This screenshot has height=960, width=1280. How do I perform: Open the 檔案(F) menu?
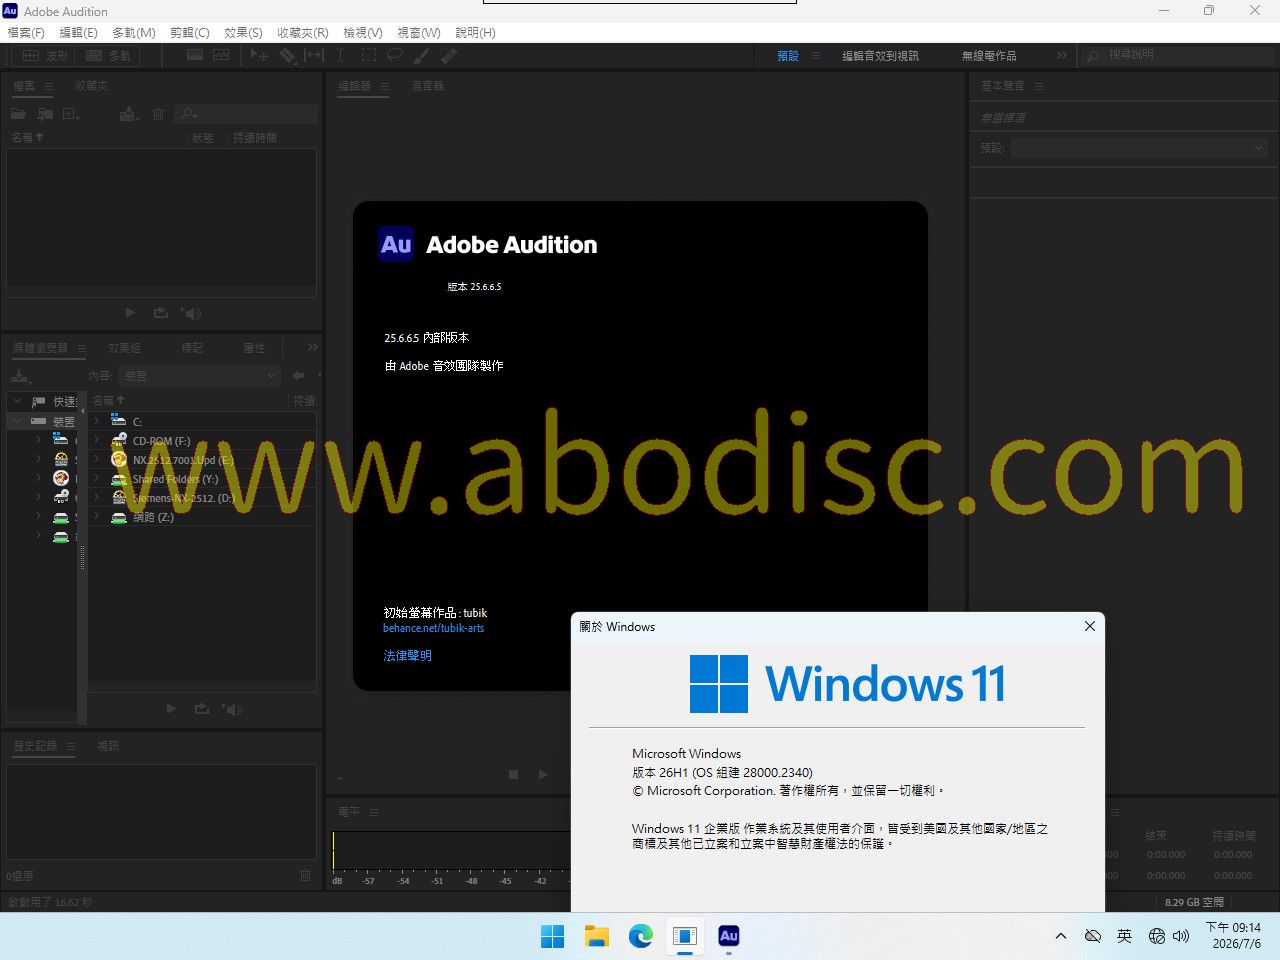(x=26, y=32)
